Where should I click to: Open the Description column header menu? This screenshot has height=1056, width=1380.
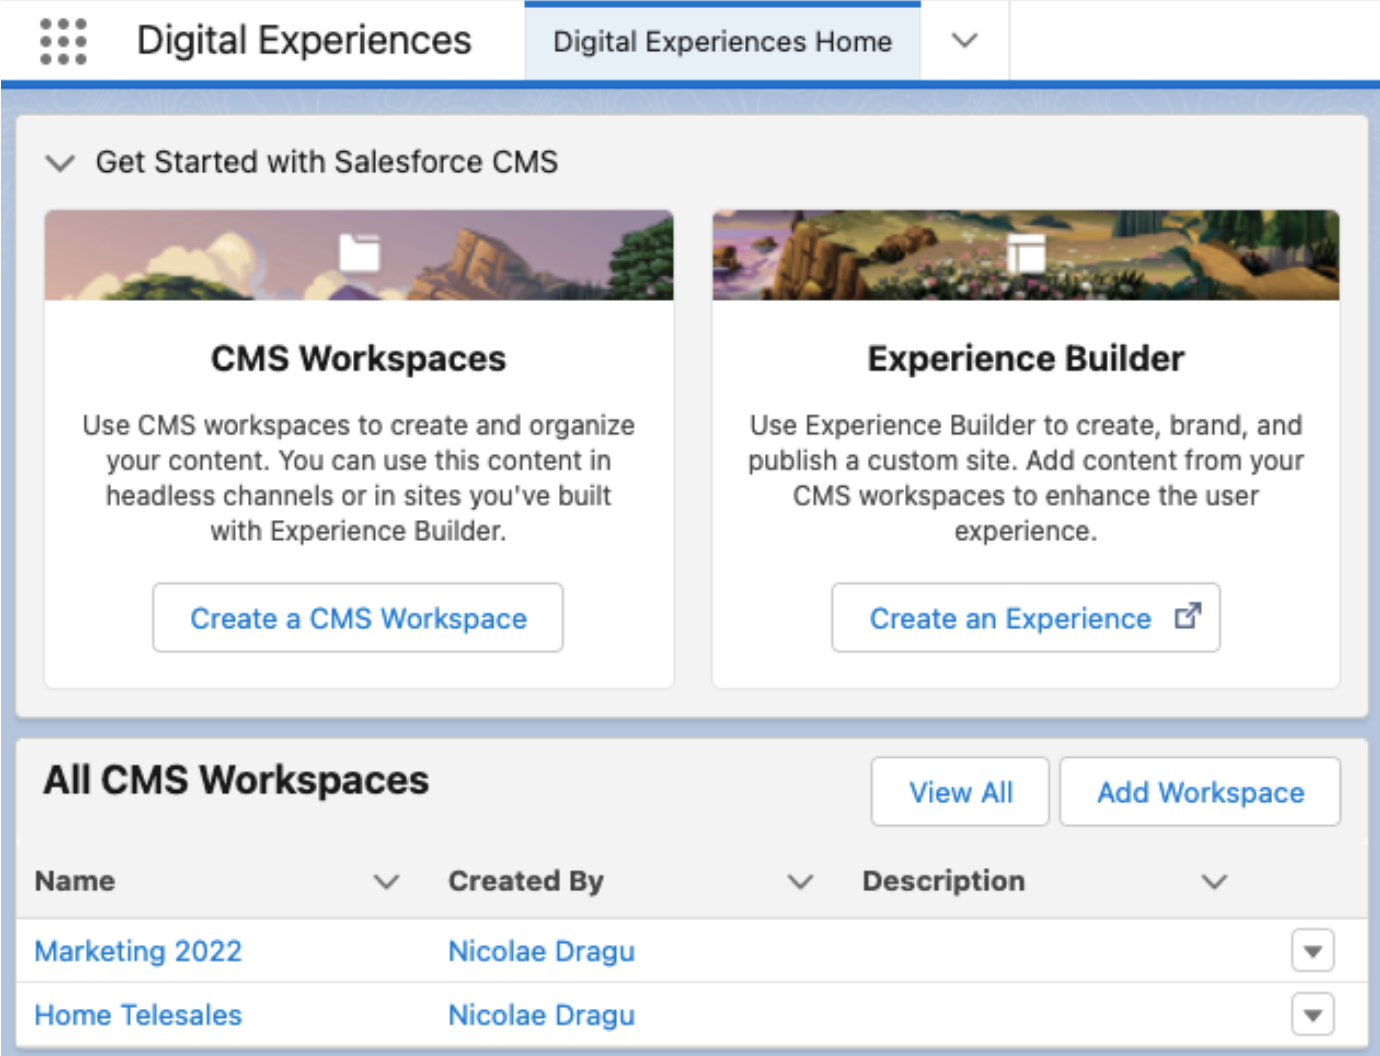(1214, 882)
